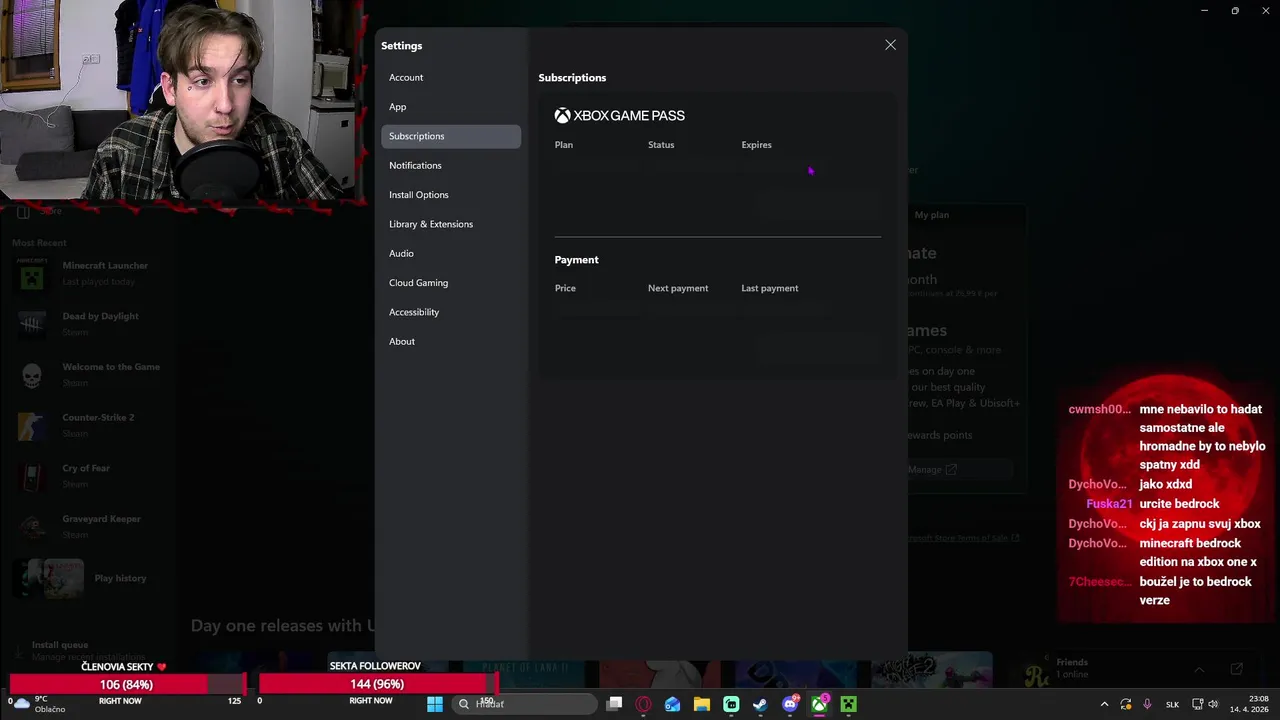1280x720 pixels.
Task: Click the Expires column header
Action: pyautogui.click(x=756, y=145)
